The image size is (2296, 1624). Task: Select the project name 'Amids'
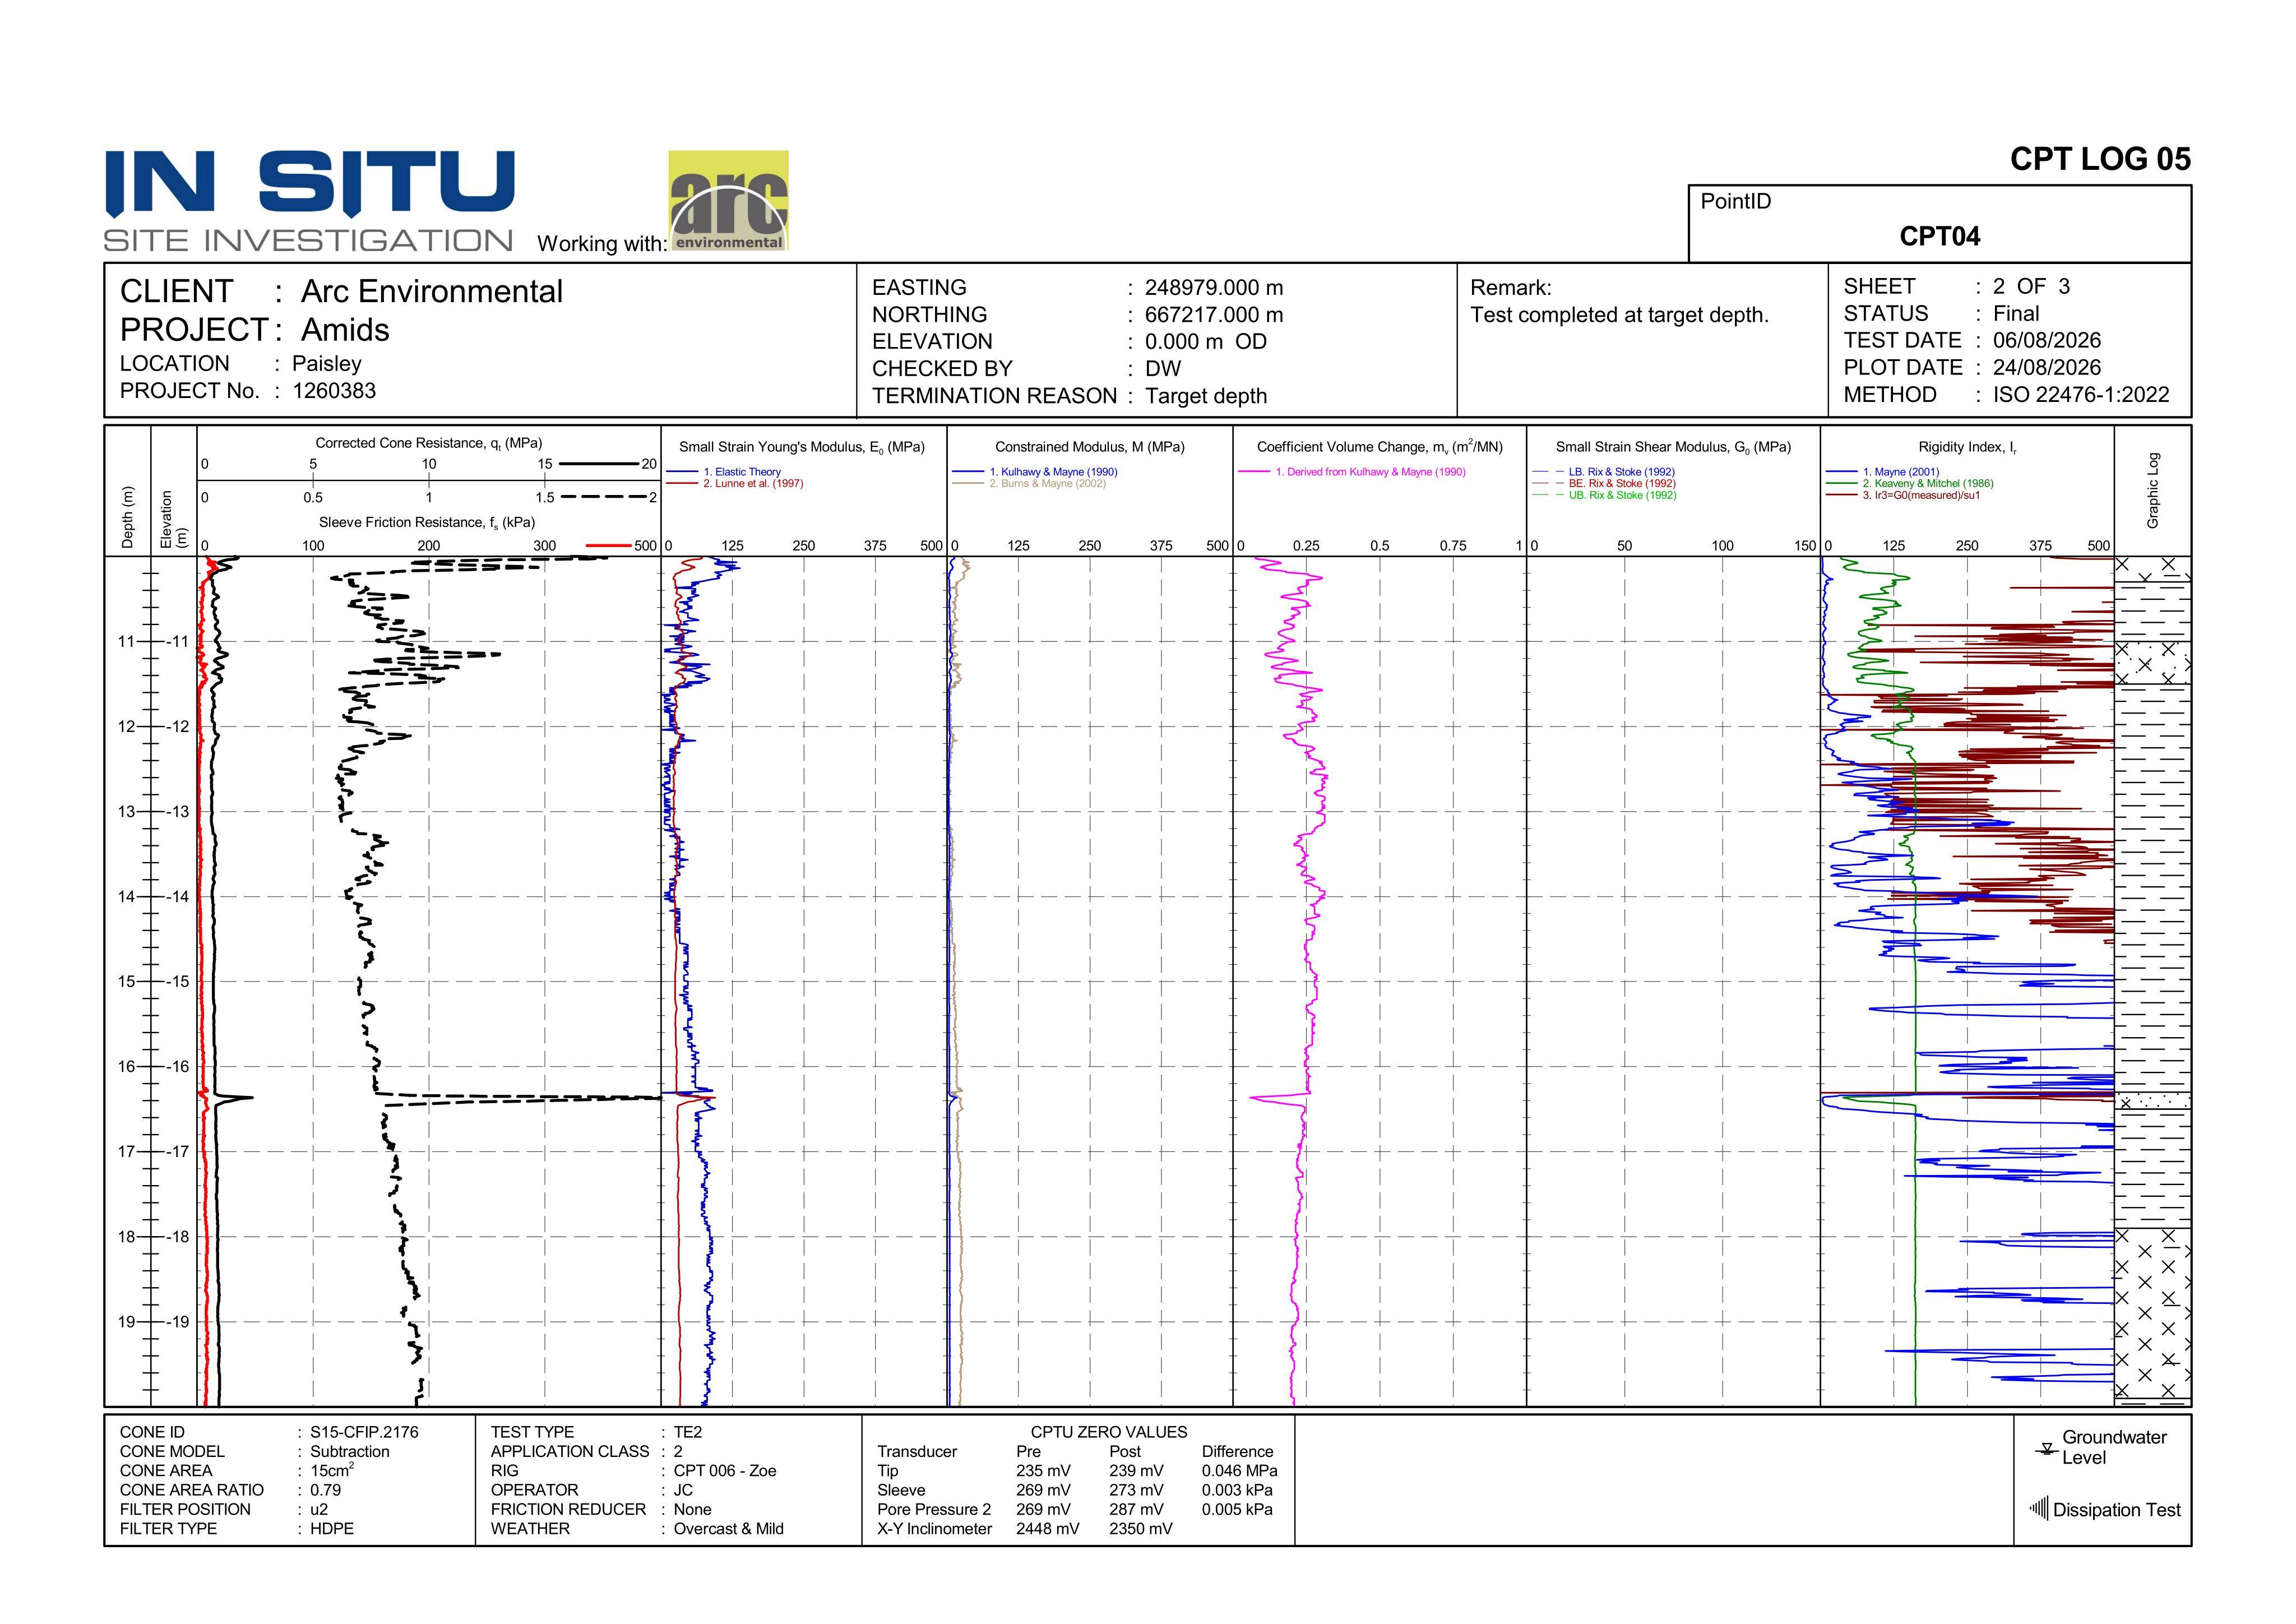point(345,329)
